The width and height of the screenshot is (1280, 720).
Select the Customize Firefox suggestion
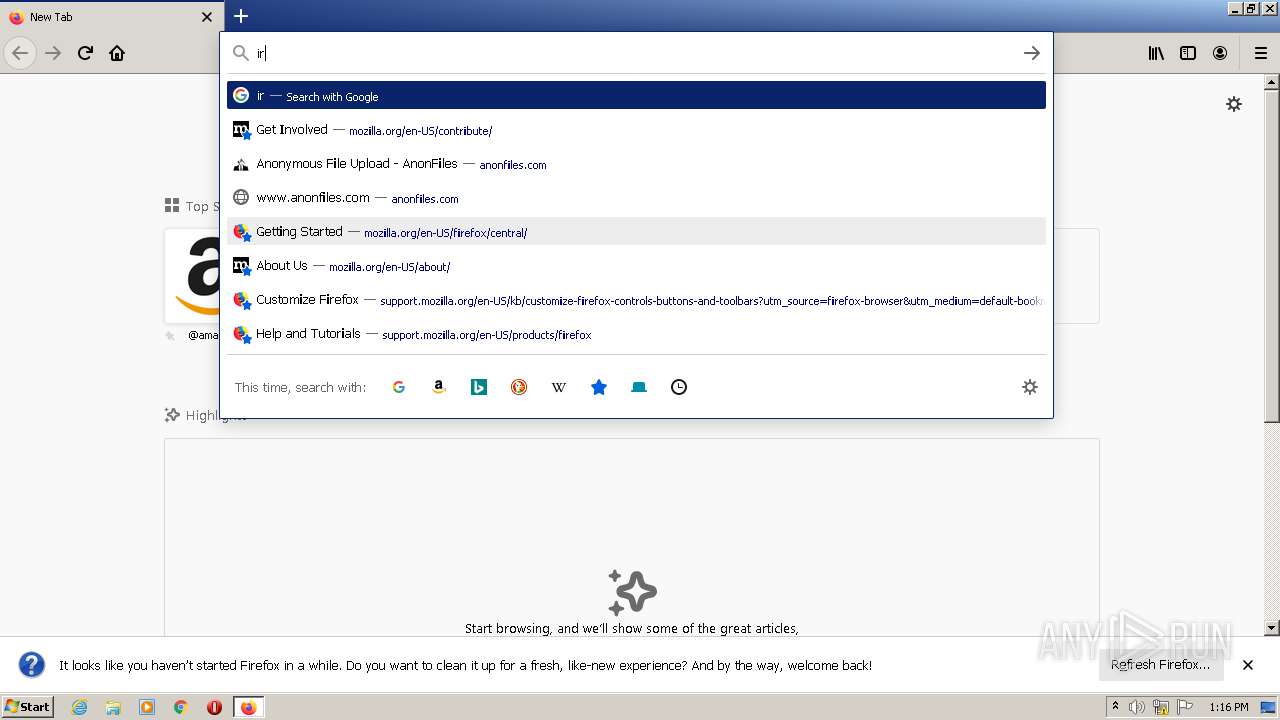[636, 300]
